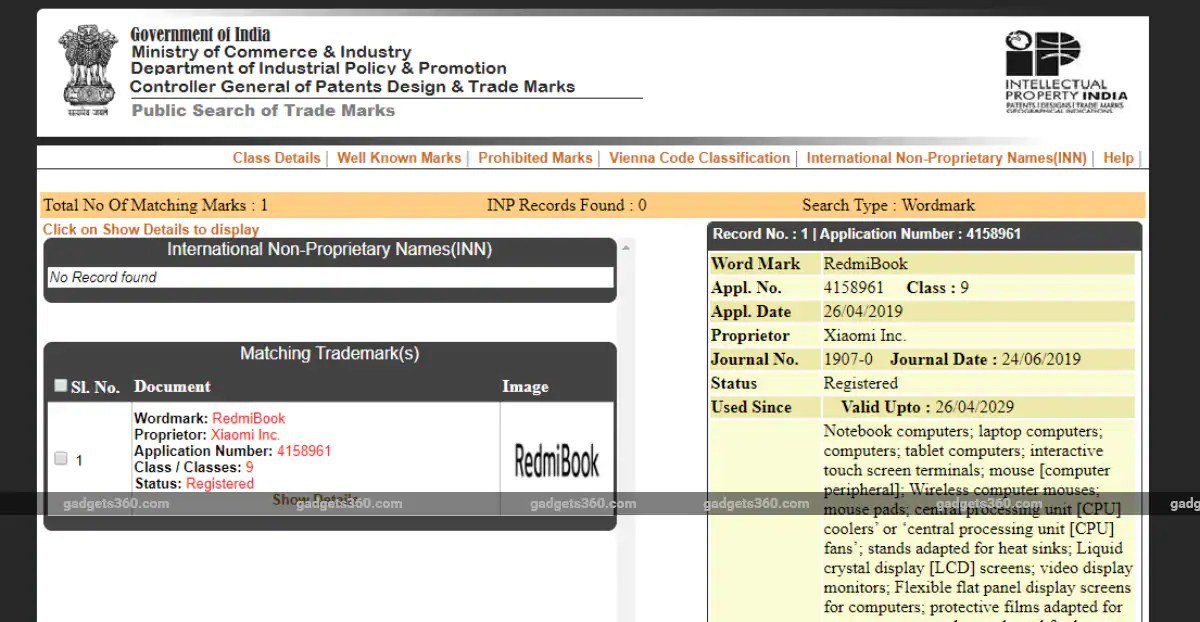The height and width of the screenshot is (622, 1200).
Task: Click the Document column header
Action: click(x=172, y=386)
